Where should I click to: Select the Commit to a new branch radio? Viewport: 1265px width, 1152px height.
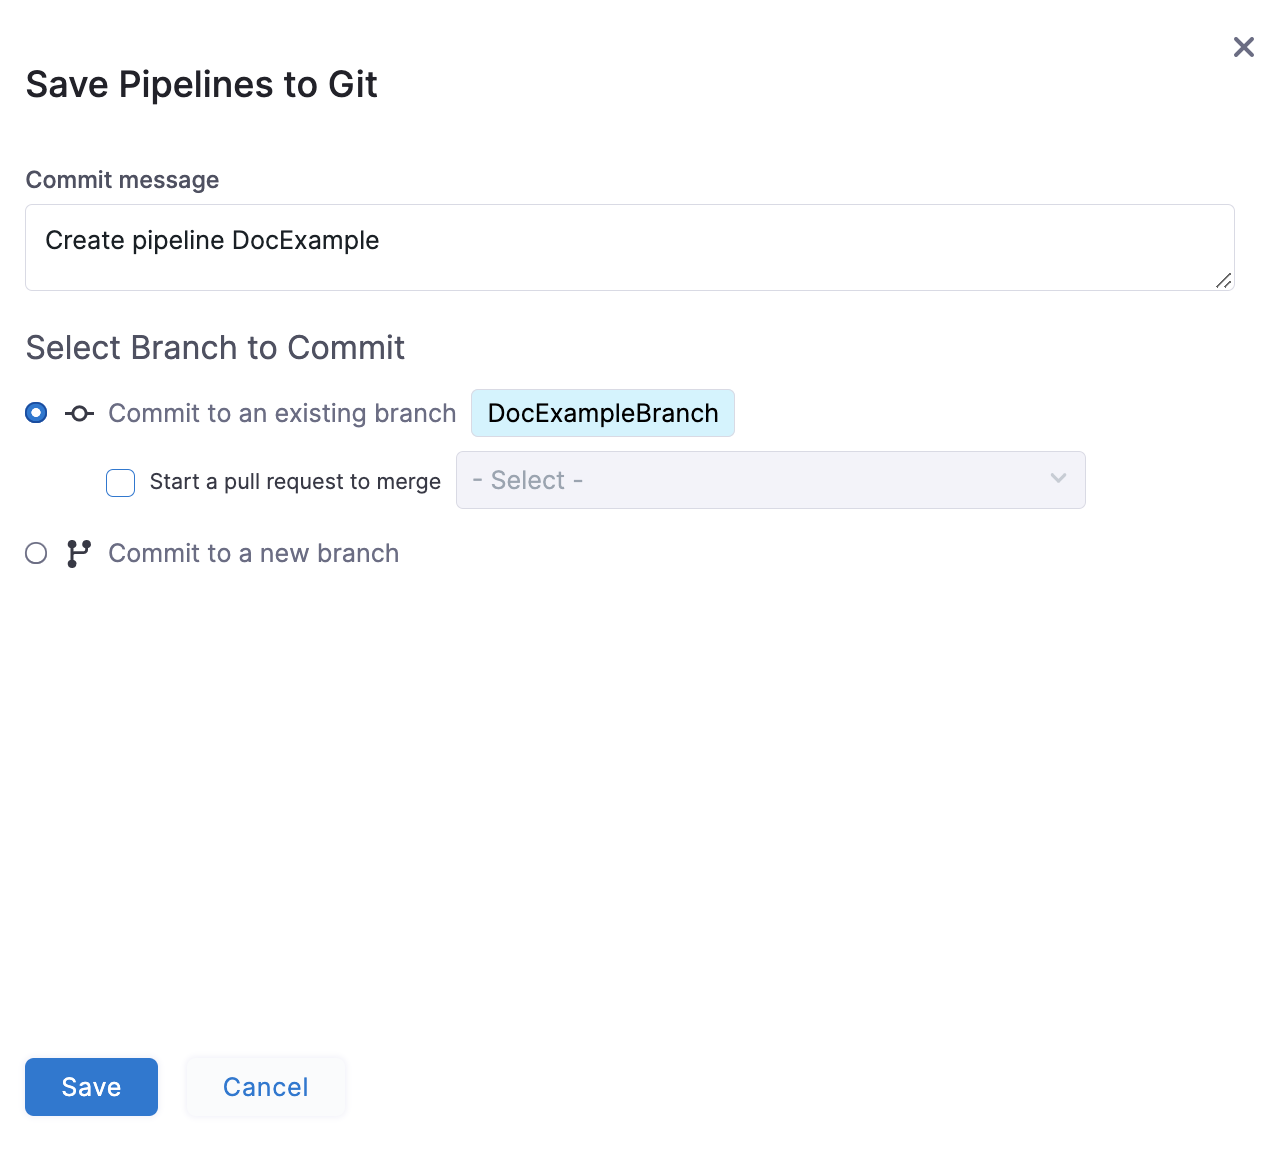(x=37, y=553)
